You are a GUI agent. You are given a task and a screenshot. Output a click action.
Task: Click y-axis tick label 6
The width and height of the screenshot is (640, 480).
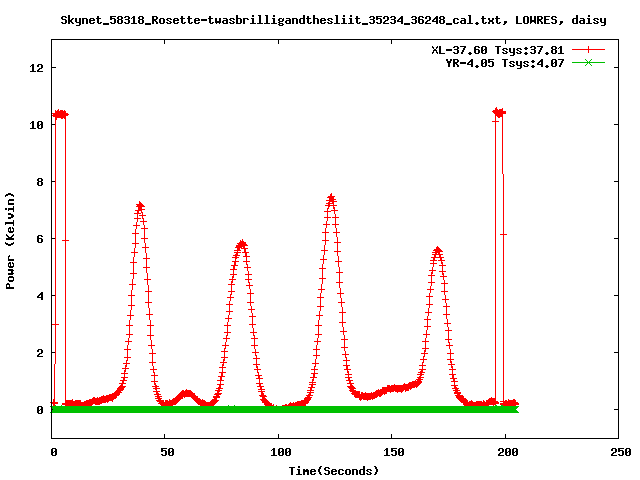click(40, 239)
